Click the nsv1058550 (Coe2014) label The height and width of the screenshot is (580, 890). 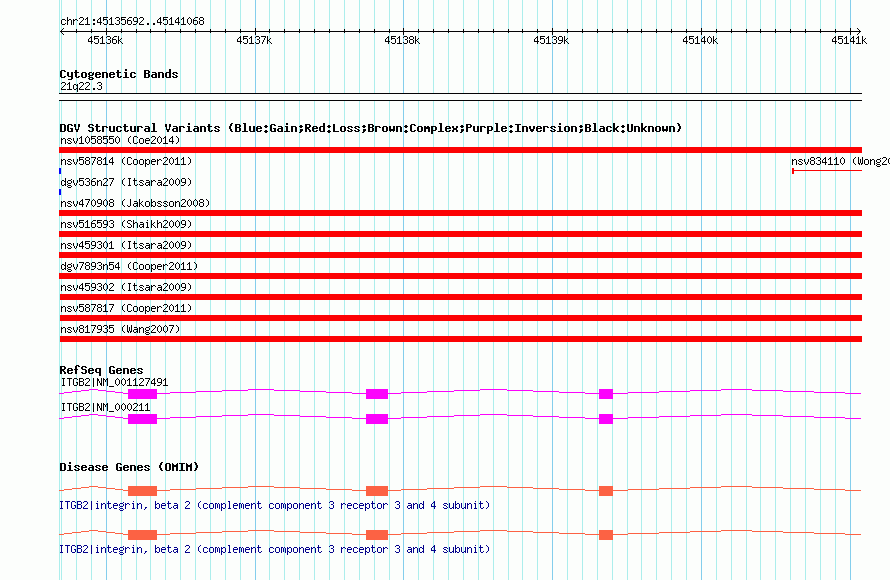[x=120, y=140]
